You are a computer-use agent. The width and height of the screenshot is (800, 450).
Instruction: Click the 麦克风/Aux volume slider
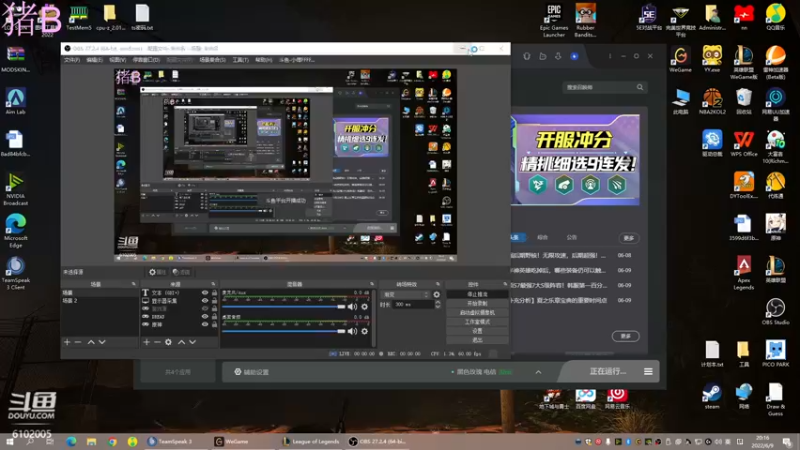[284, 307]
